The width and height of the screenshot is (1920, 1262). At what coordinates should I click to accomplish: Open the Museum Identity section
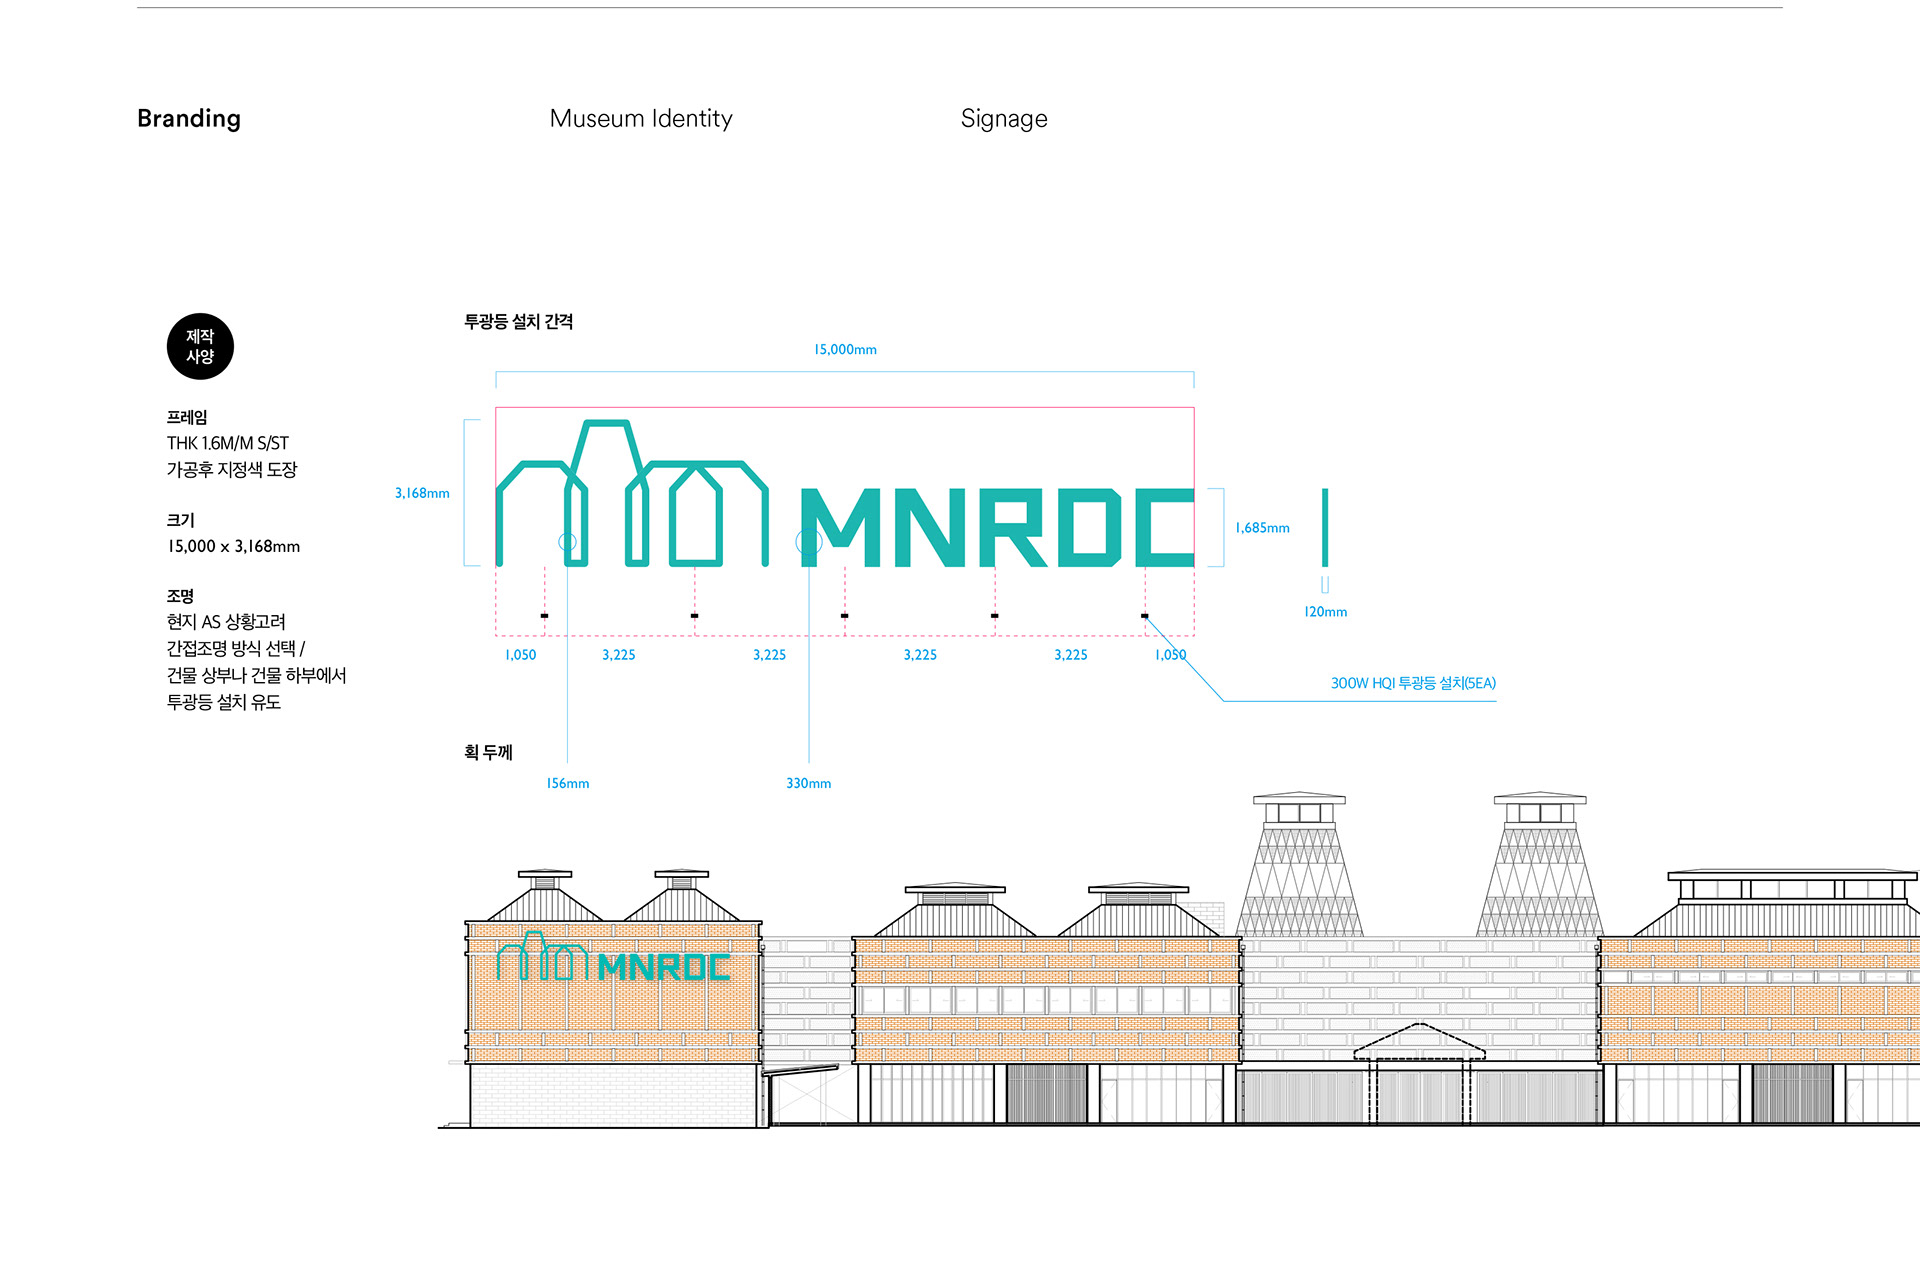point(641,119)
